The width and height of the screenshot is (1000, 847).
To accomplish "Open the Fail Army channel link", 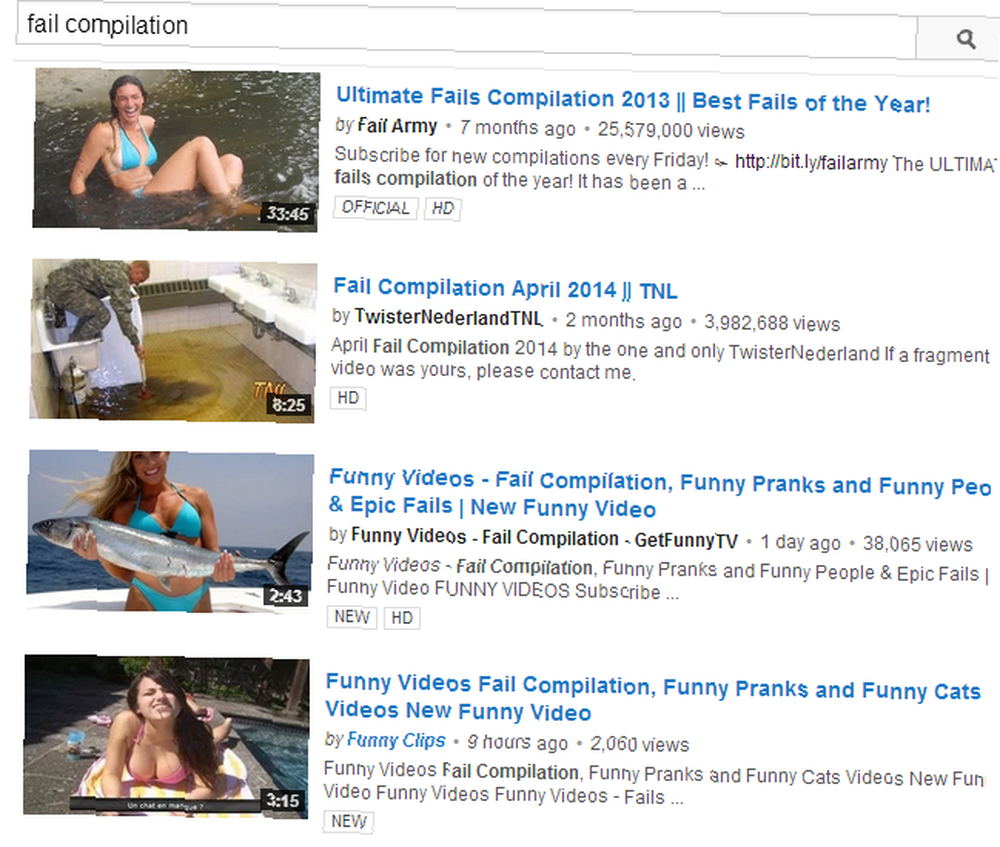I will [397, 126].
